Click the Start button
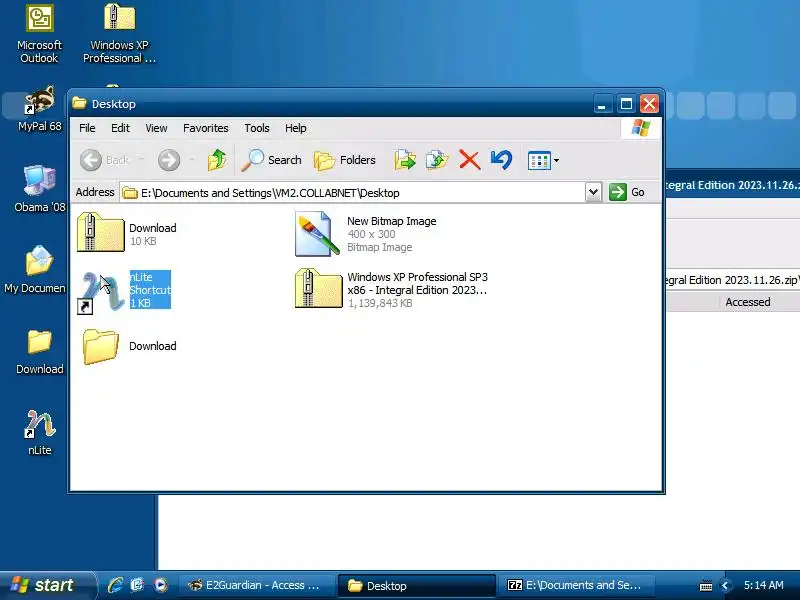800x600 pixels. (47, 585)
